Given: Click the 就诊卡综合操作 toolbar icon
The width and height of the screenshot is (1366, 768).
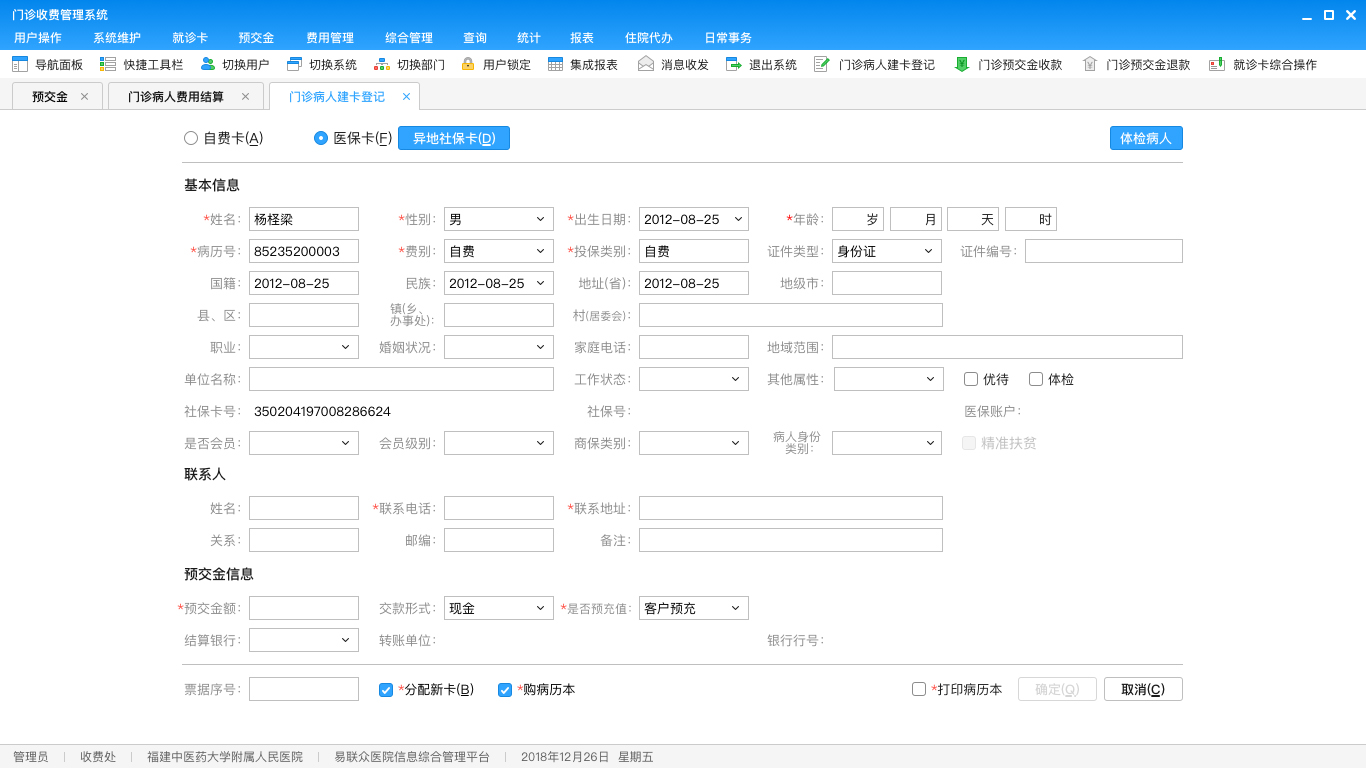Looking at the screenshot, I should point(1217,64).
